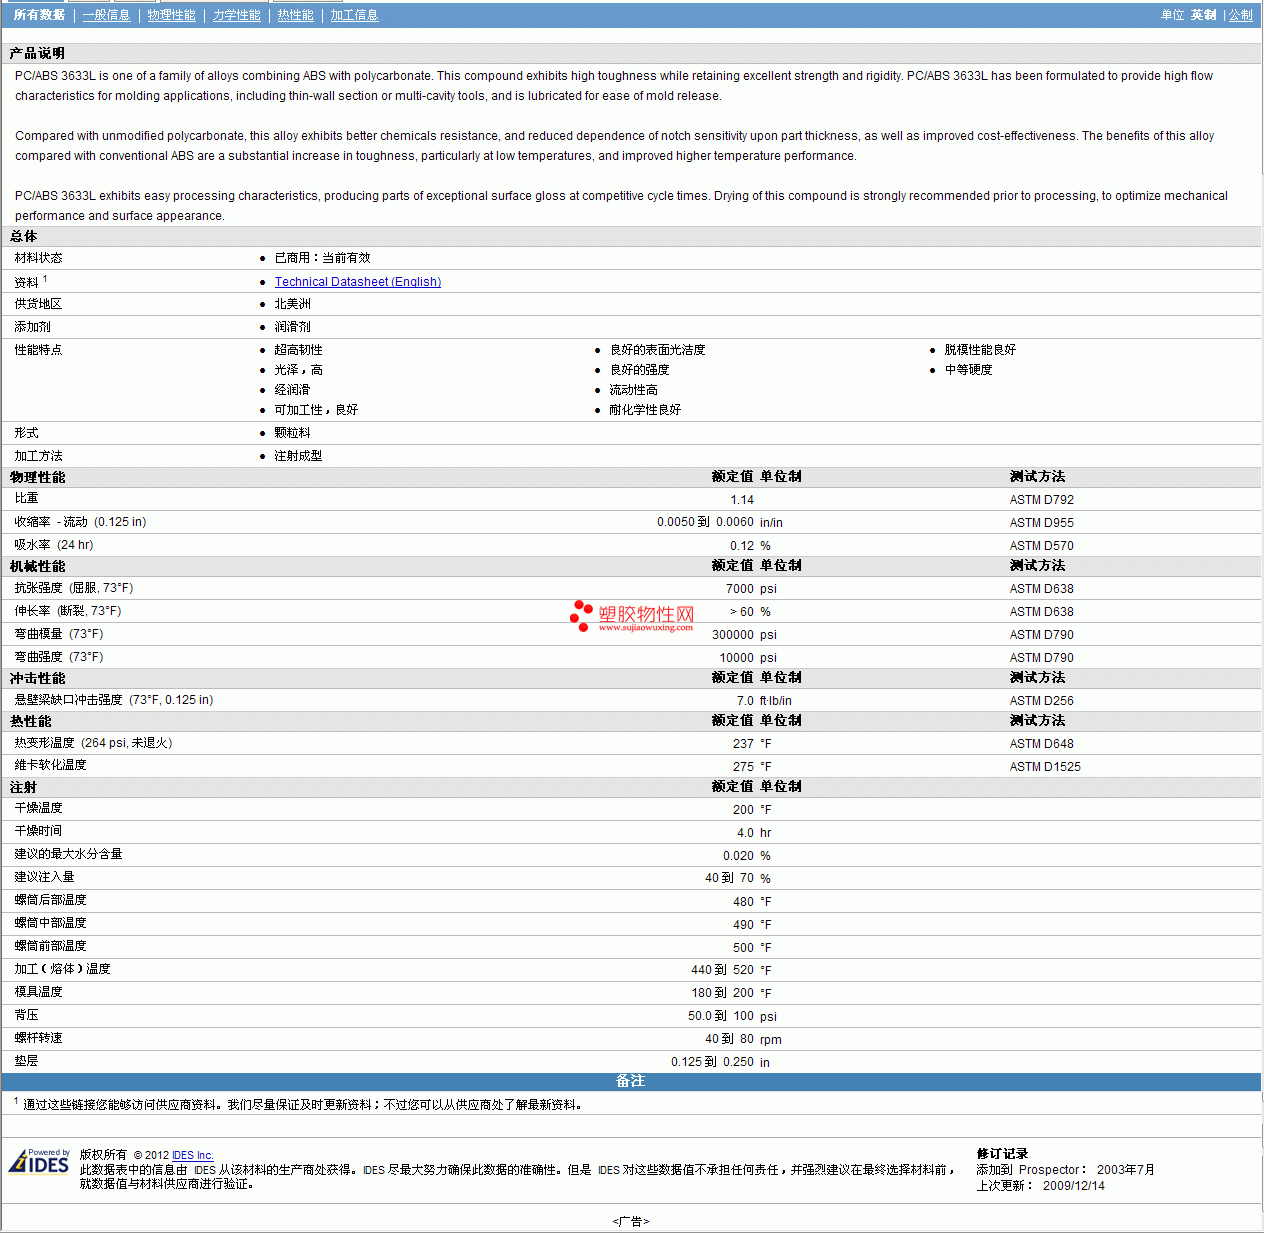1264x1233 pixels.
Task: Switch to the 物理性能 tab
Action: coord(171,15)
